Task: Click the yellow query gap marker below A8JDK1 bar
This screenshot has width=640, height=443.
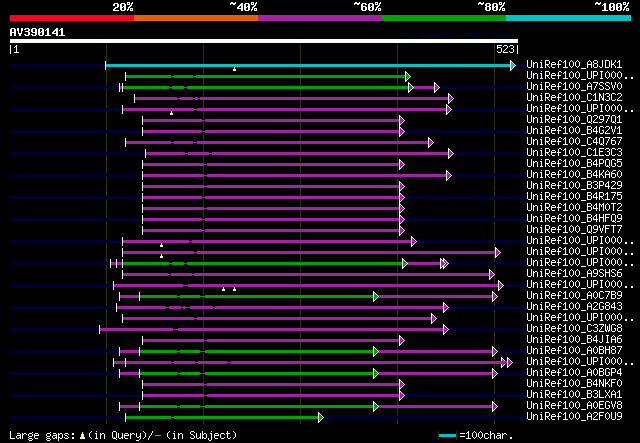Action: pyautogui.click(x=234, y=69)
